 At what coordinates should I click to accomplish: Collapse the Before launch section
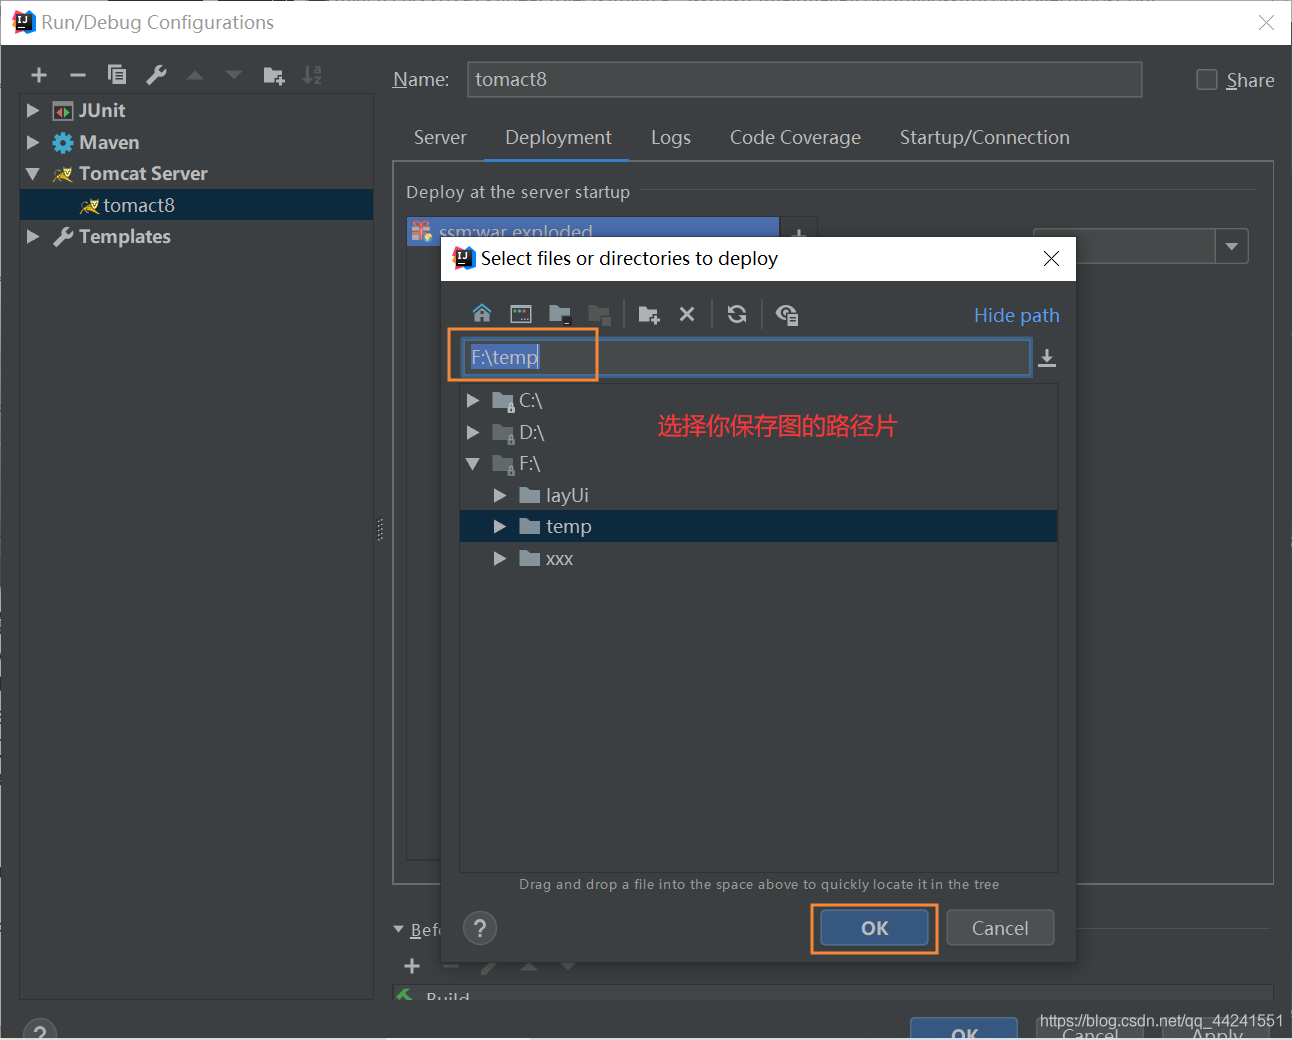pos(399,929)
